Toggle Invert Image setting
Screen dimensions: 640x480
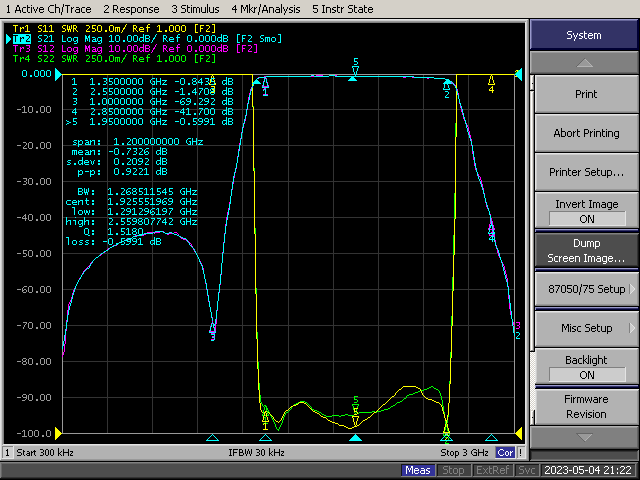coord(586,211)
